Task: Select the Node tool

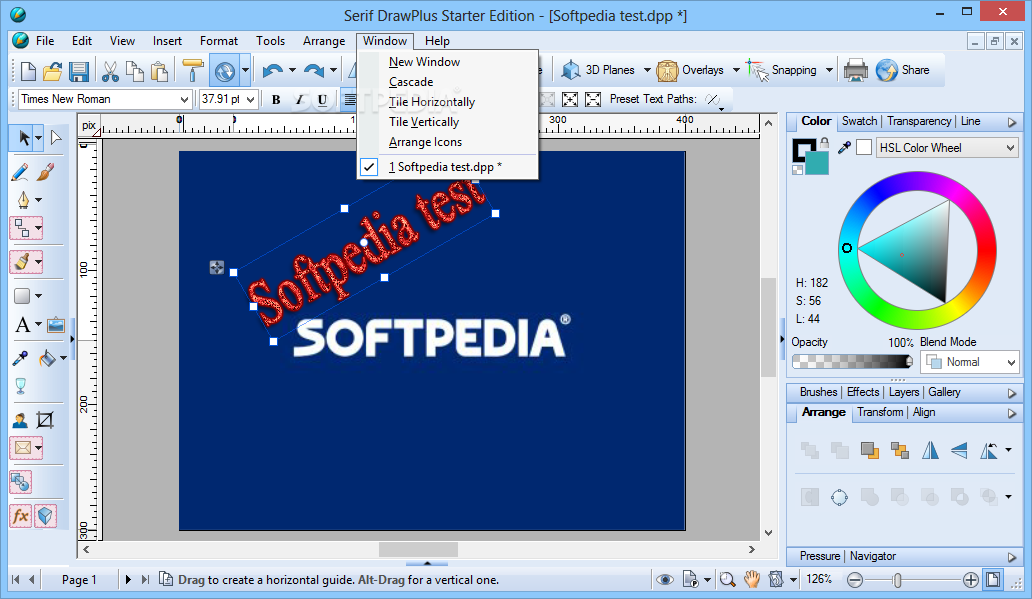Action: point(55,138)
